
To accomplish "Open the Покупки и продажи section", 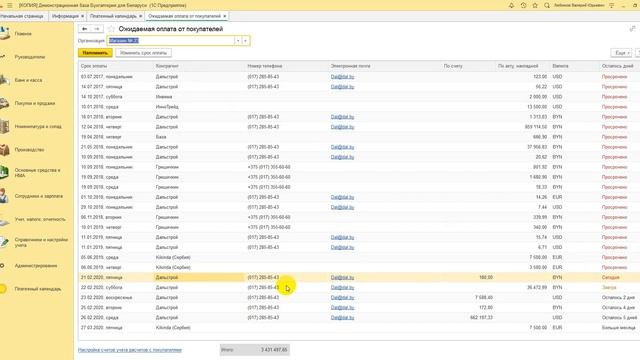I will tap(35, 104).
